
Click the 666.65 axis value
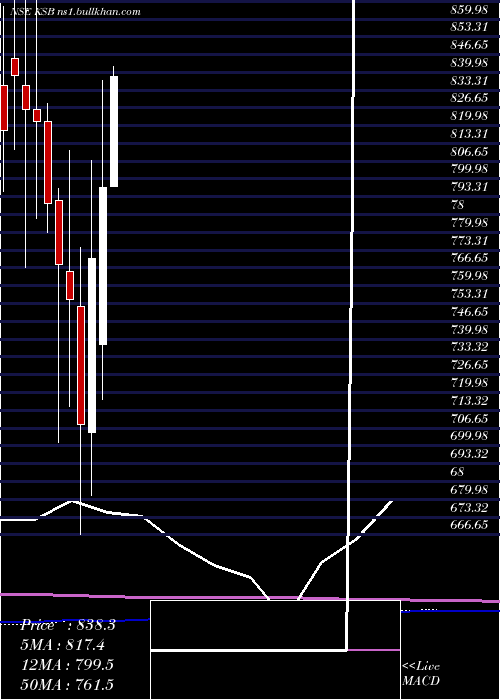click(469, 525)
